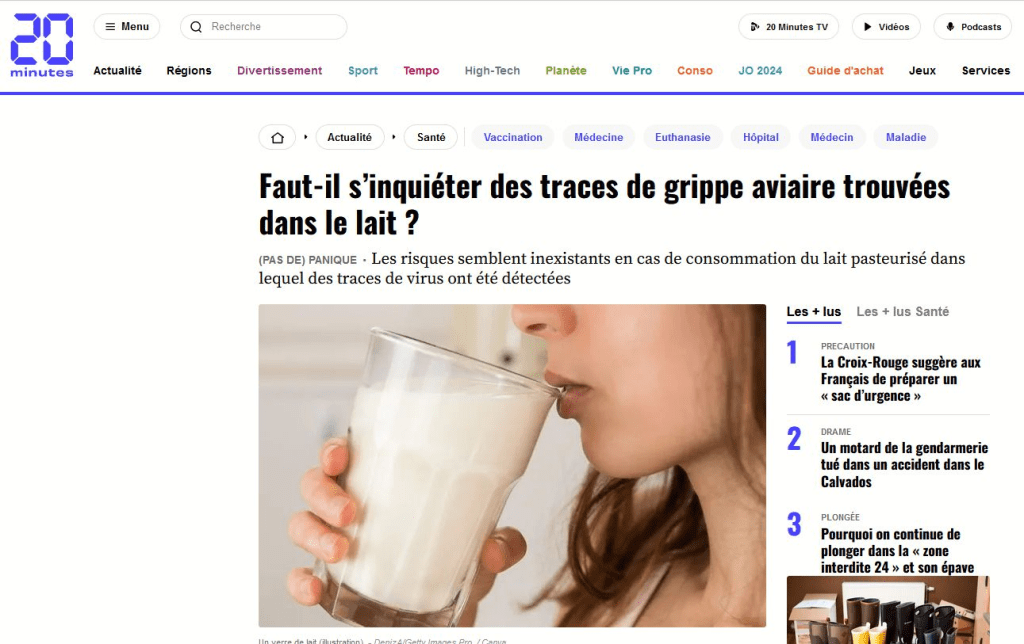Click inside the Recherche search field
The width and height of the screenshot is (1024, 644).
pyautogui.click(x=264, y=27)
